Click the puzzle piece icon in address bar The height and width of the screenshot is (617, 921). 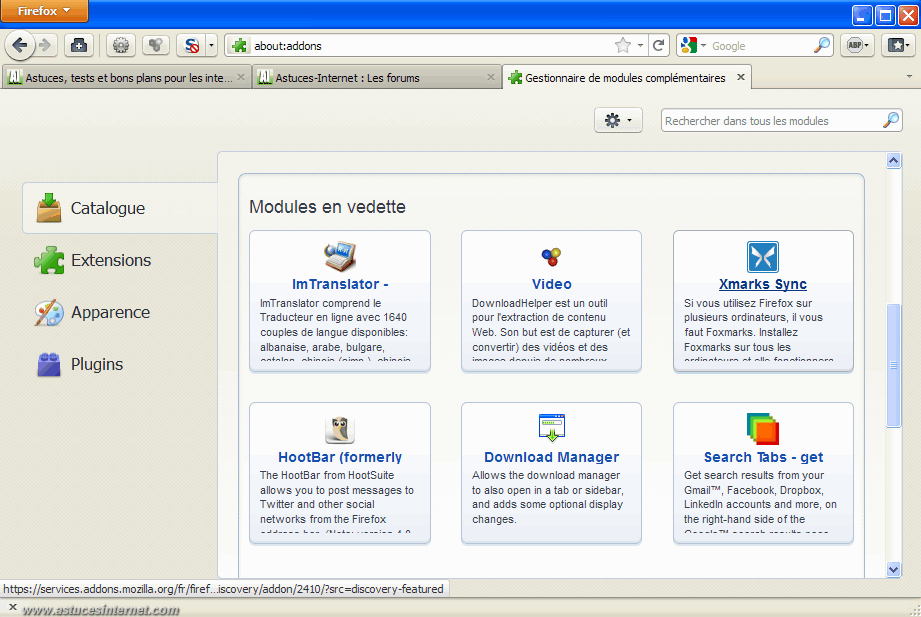pos(240,45)
